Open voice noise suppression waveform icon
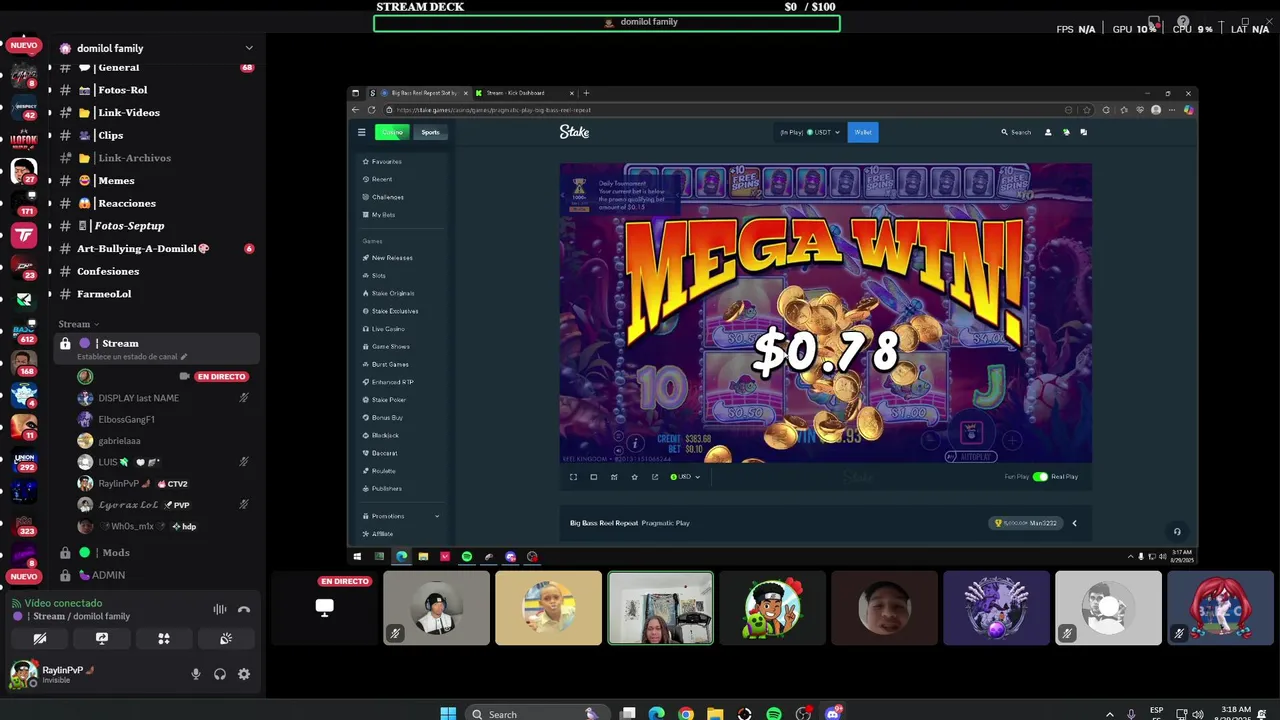Viewport: 1280px width, 720px height. tap(220, 609)
